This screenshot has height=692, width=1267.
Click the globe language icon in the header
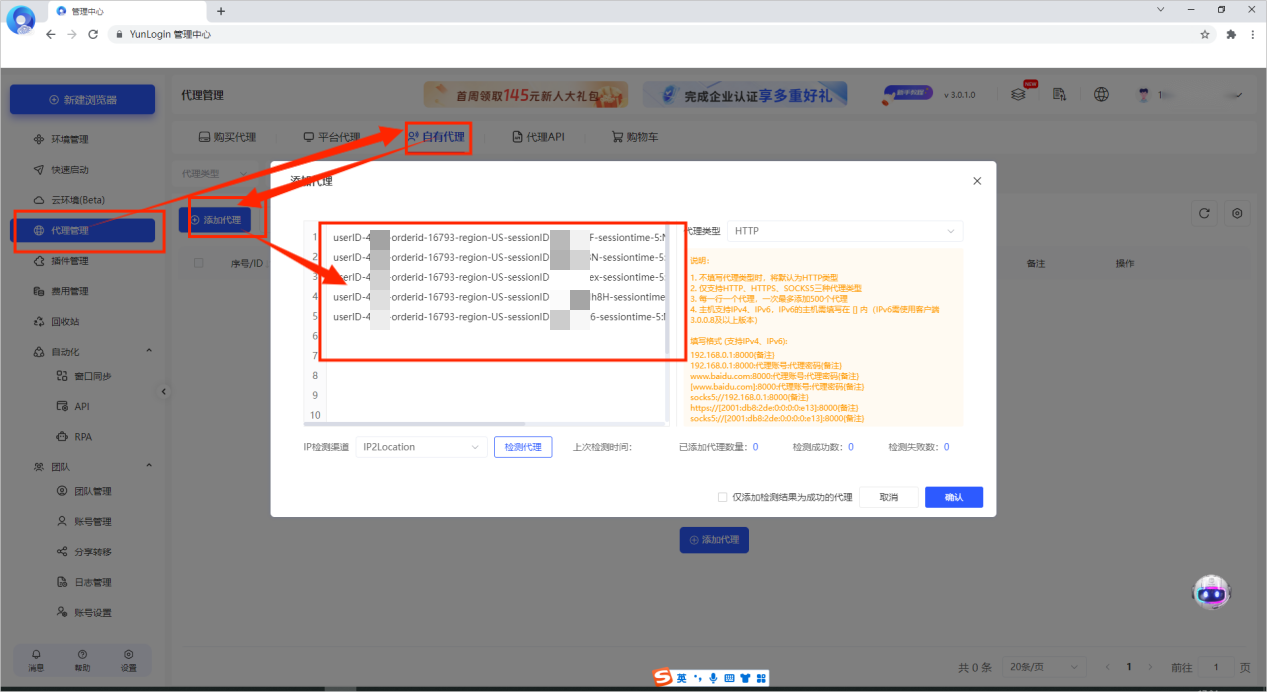[x=1101, y=95]
